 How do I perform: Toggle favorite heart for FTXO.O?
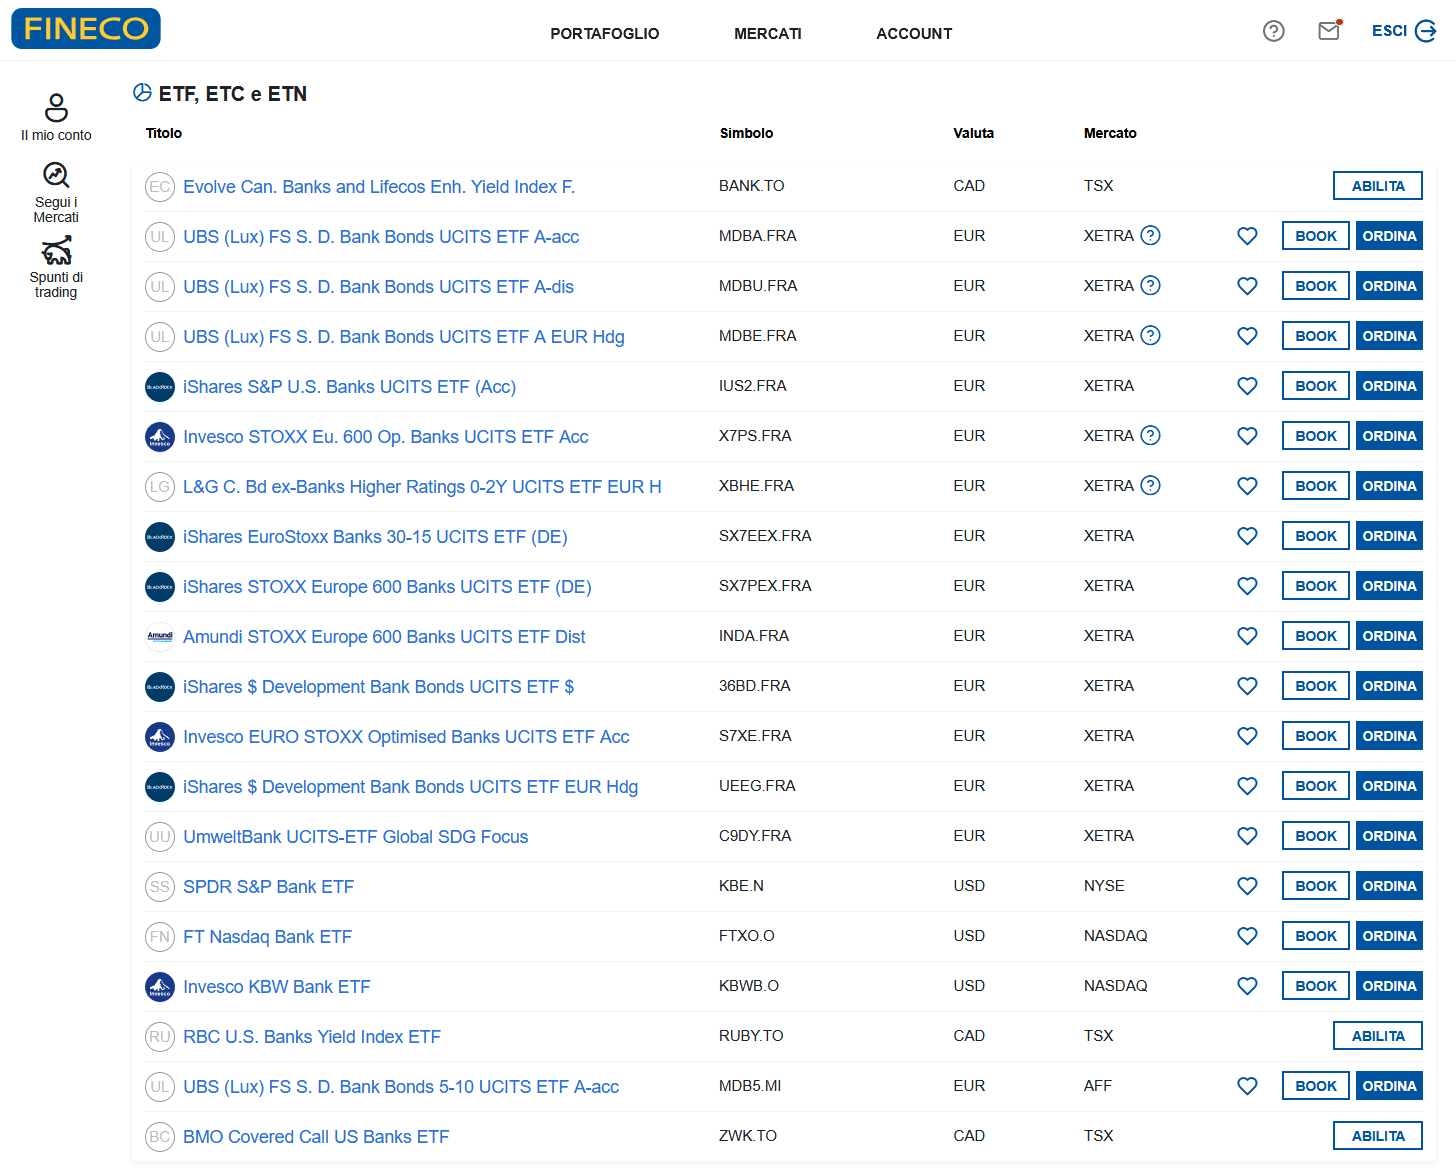click(x=1247, y=936)
